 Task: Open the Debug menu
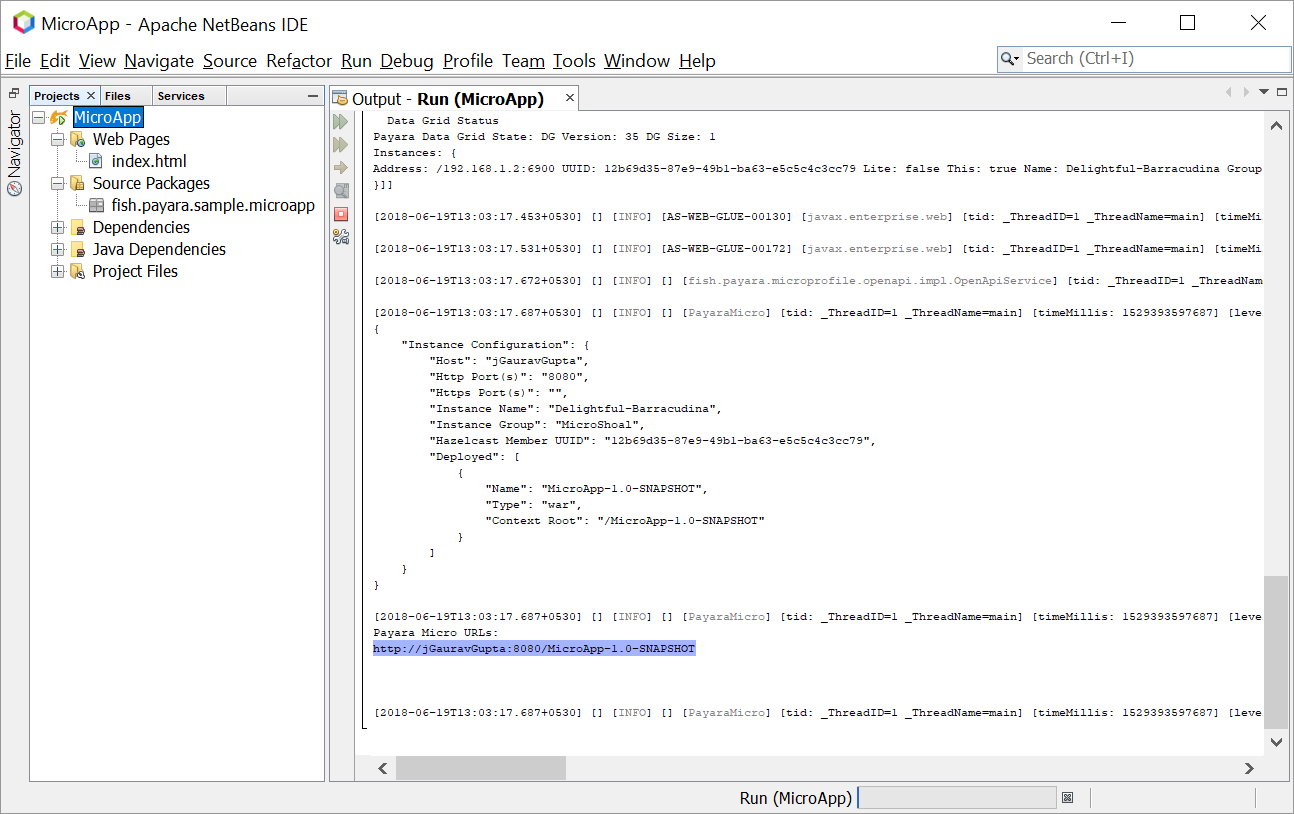(406, 61)
